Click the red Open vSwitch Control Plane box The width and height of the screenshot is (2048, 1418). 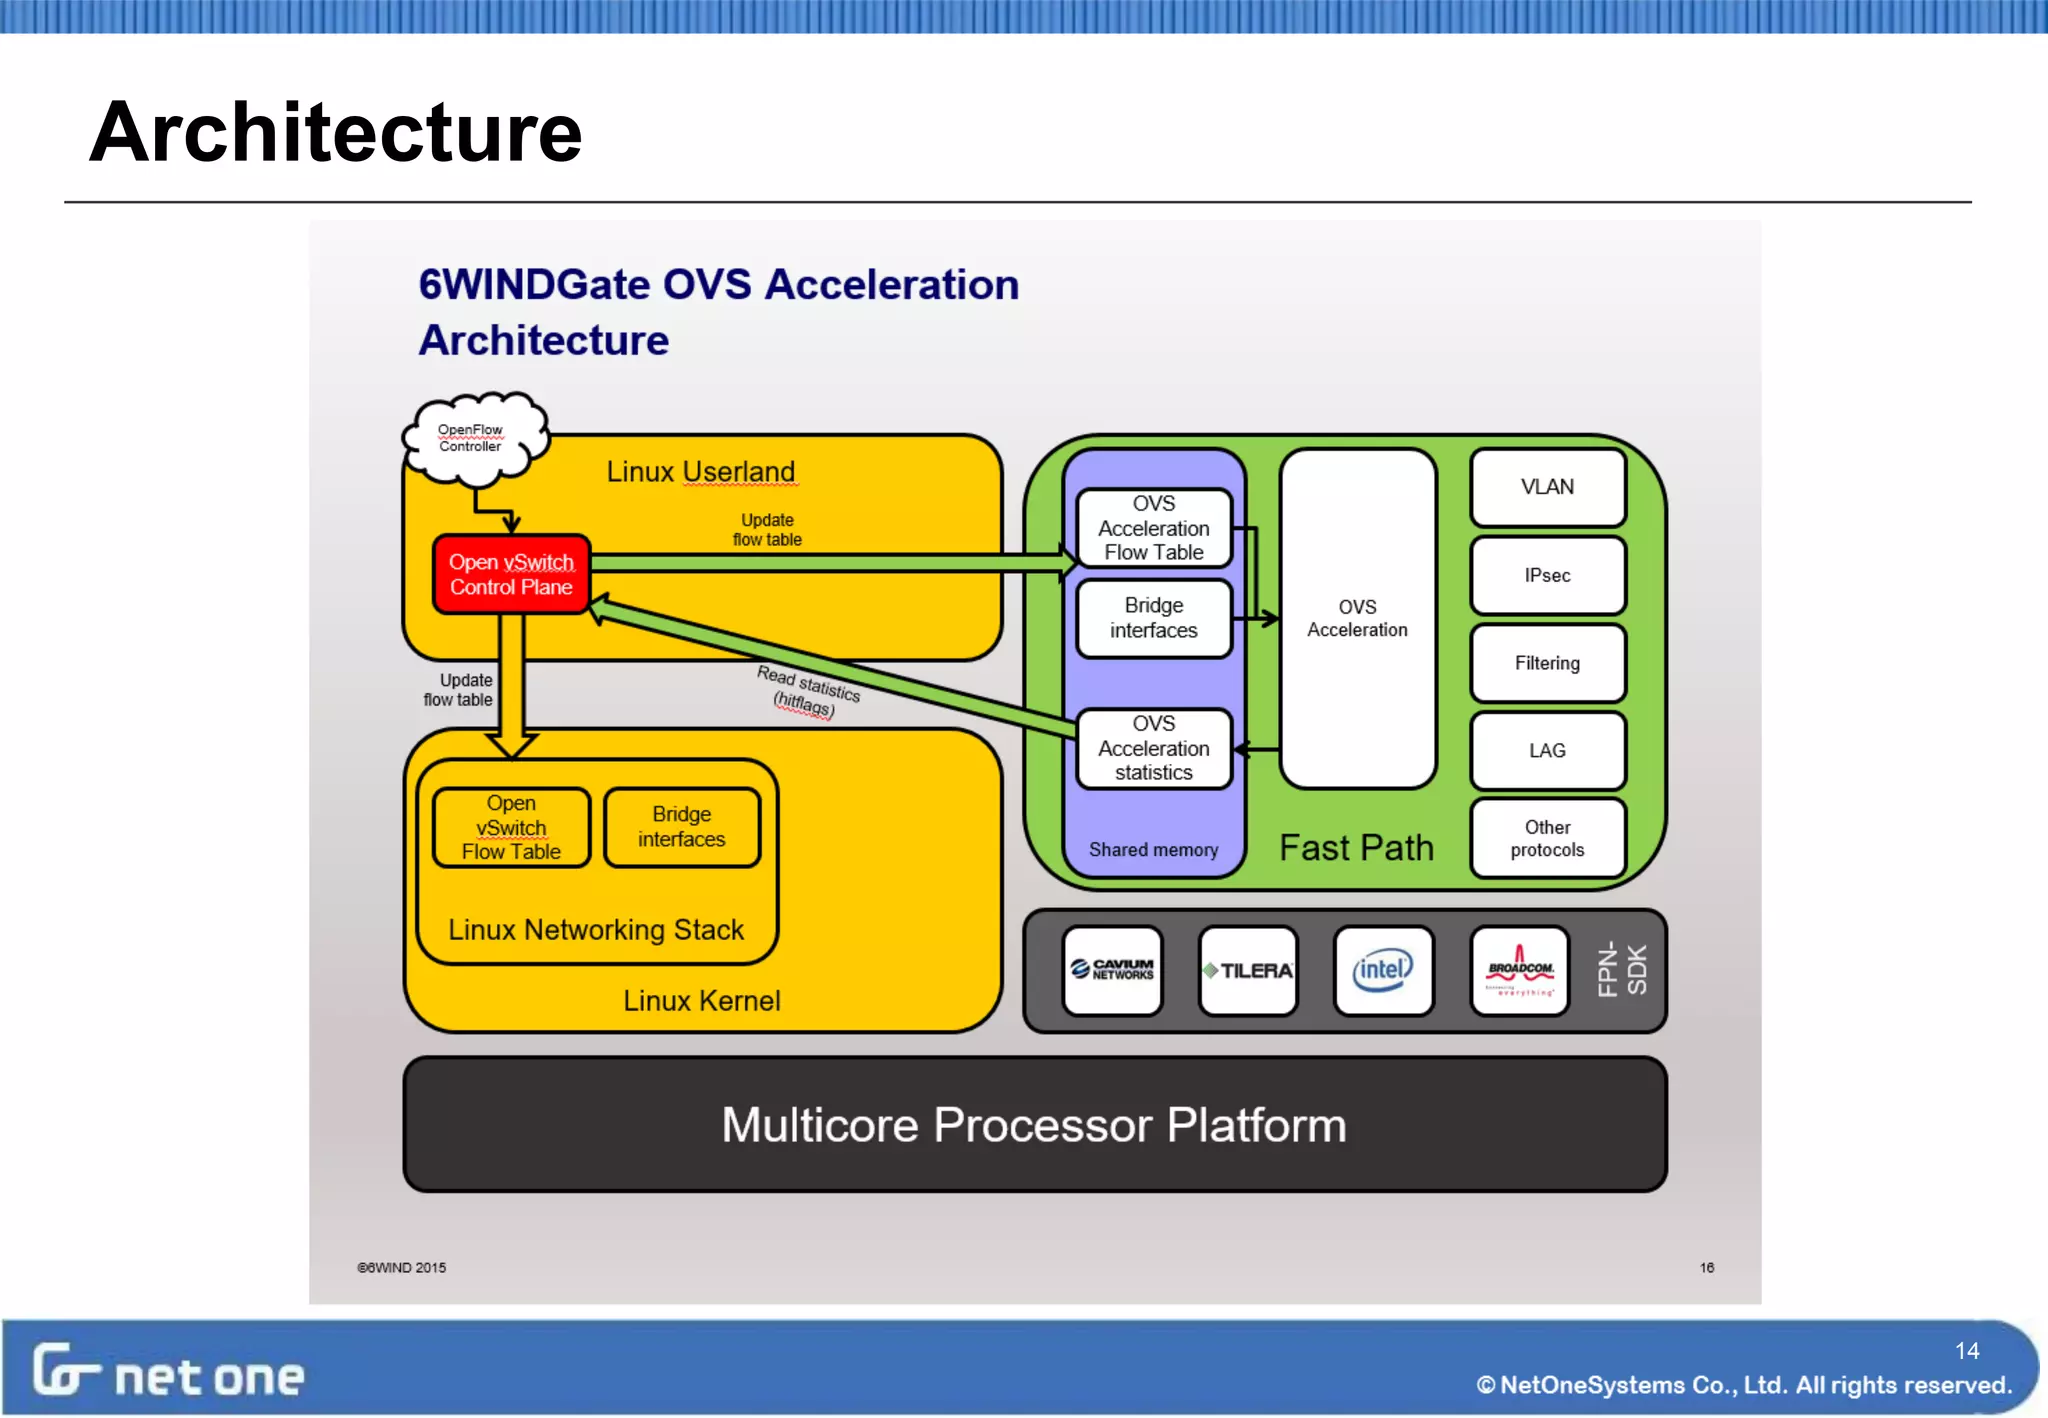pyautogui.click(x=511, y=574)
